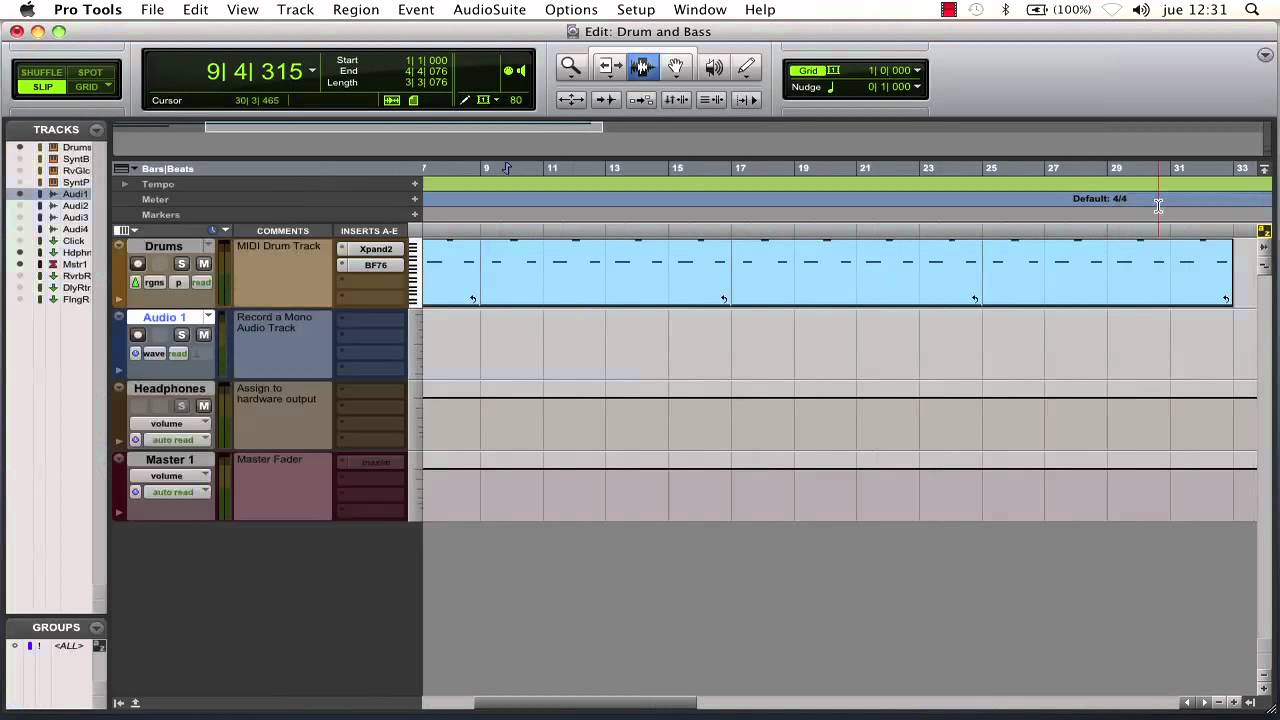The width and height of the screenshot is (1280, 720).
Task: Click the plus icon on the Meter ruler
Action: [414, 199]
